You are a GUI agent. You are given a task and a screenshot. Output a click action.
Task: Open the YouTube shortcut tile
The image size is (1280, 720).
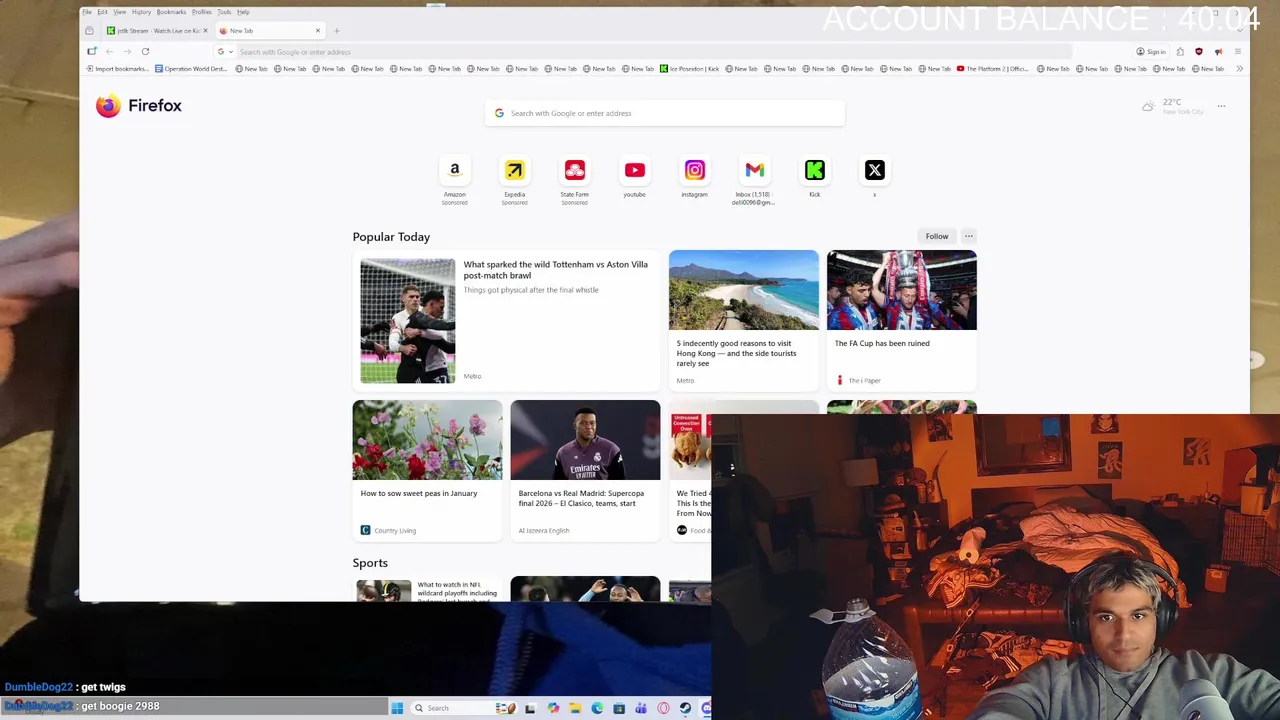point(634,171)
